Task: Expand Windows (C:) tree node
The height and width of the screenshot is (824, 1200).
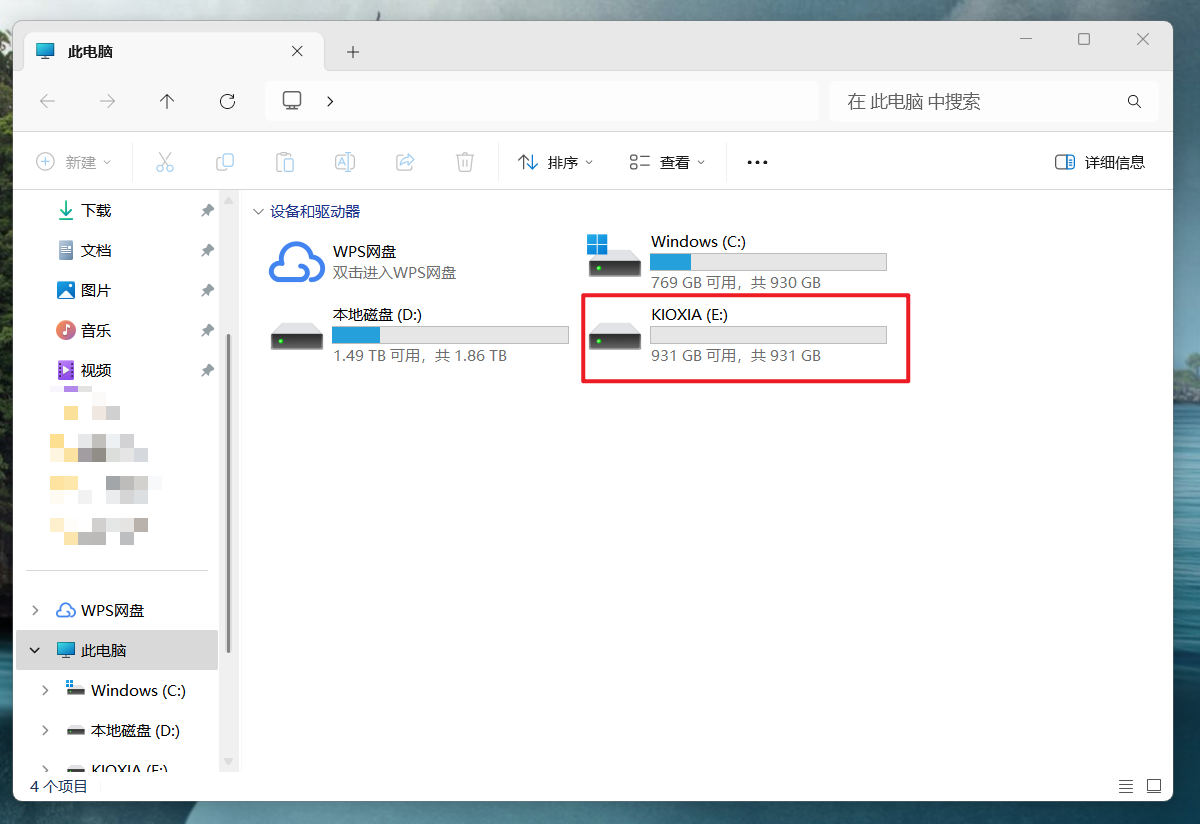Action: [45, 690]
